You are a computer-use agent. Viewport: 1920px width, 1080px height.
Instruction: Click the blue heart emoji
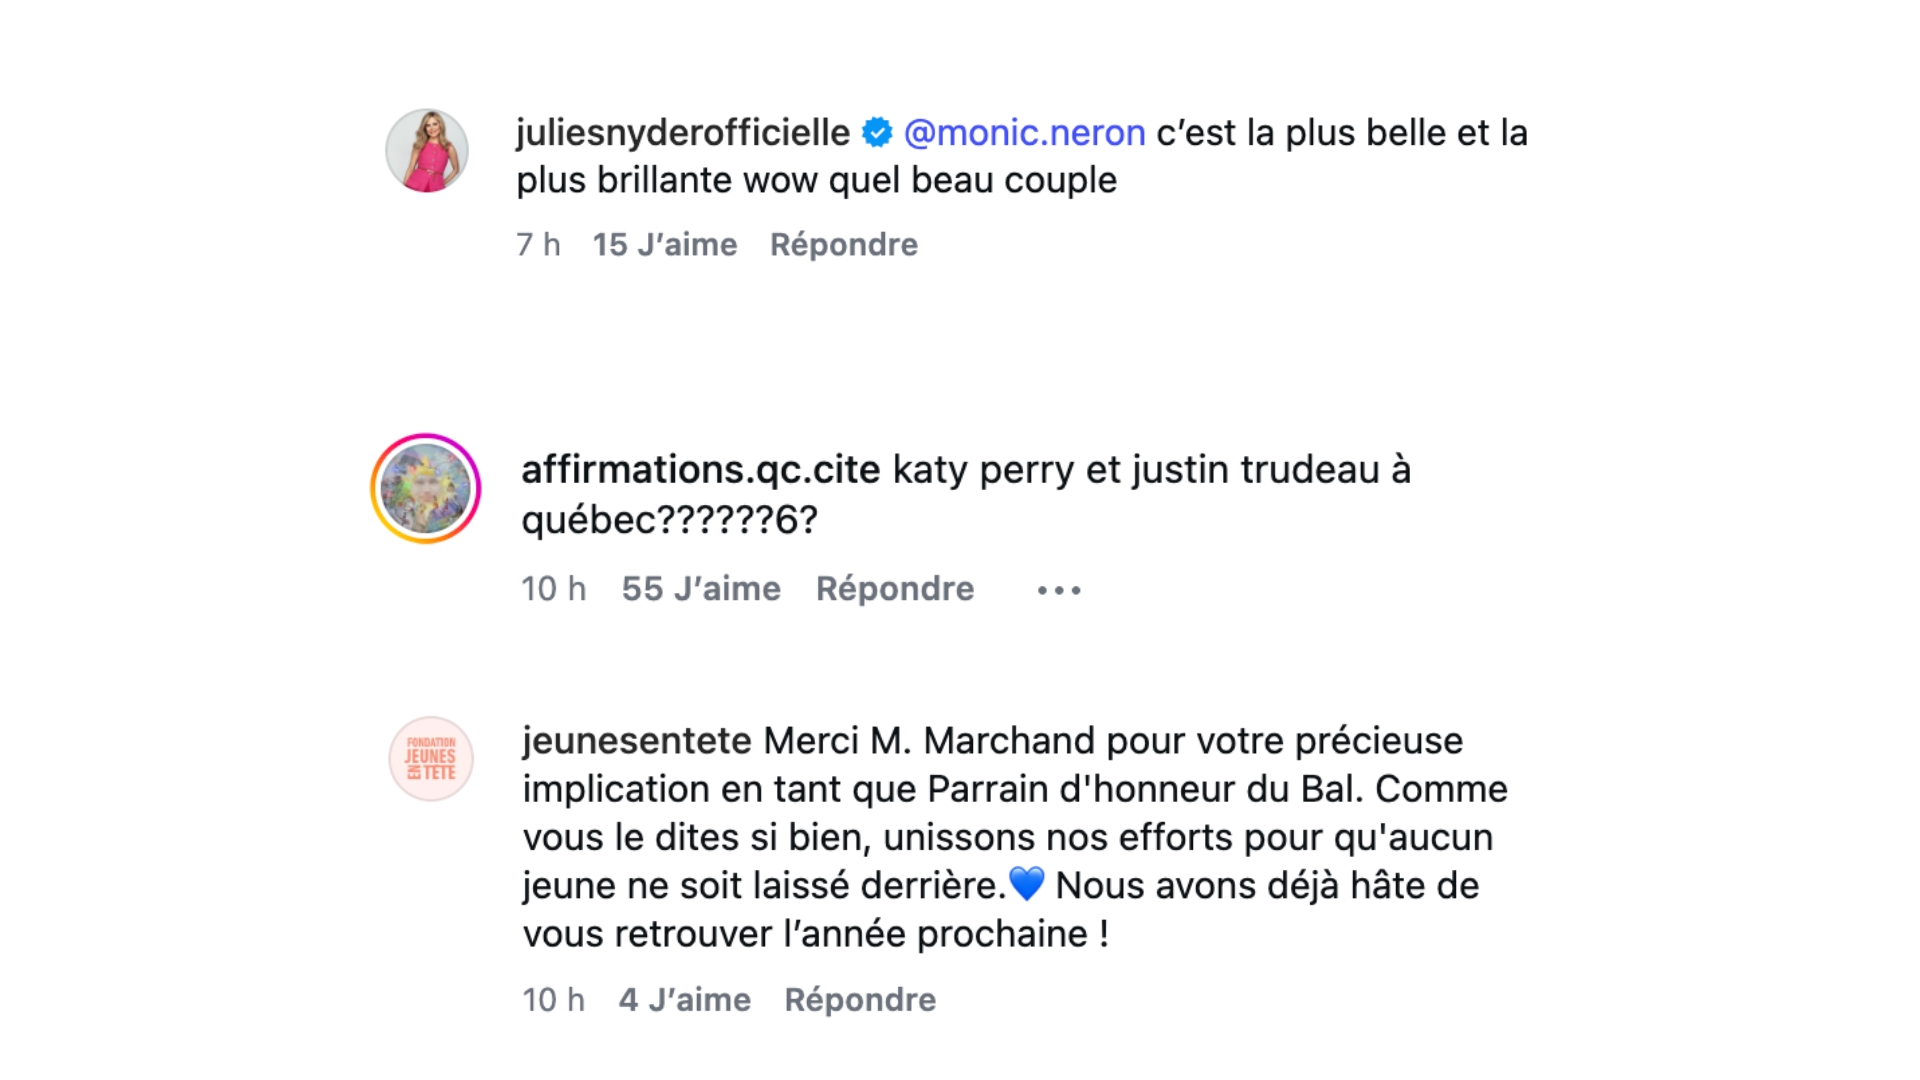pos(1027,885)
